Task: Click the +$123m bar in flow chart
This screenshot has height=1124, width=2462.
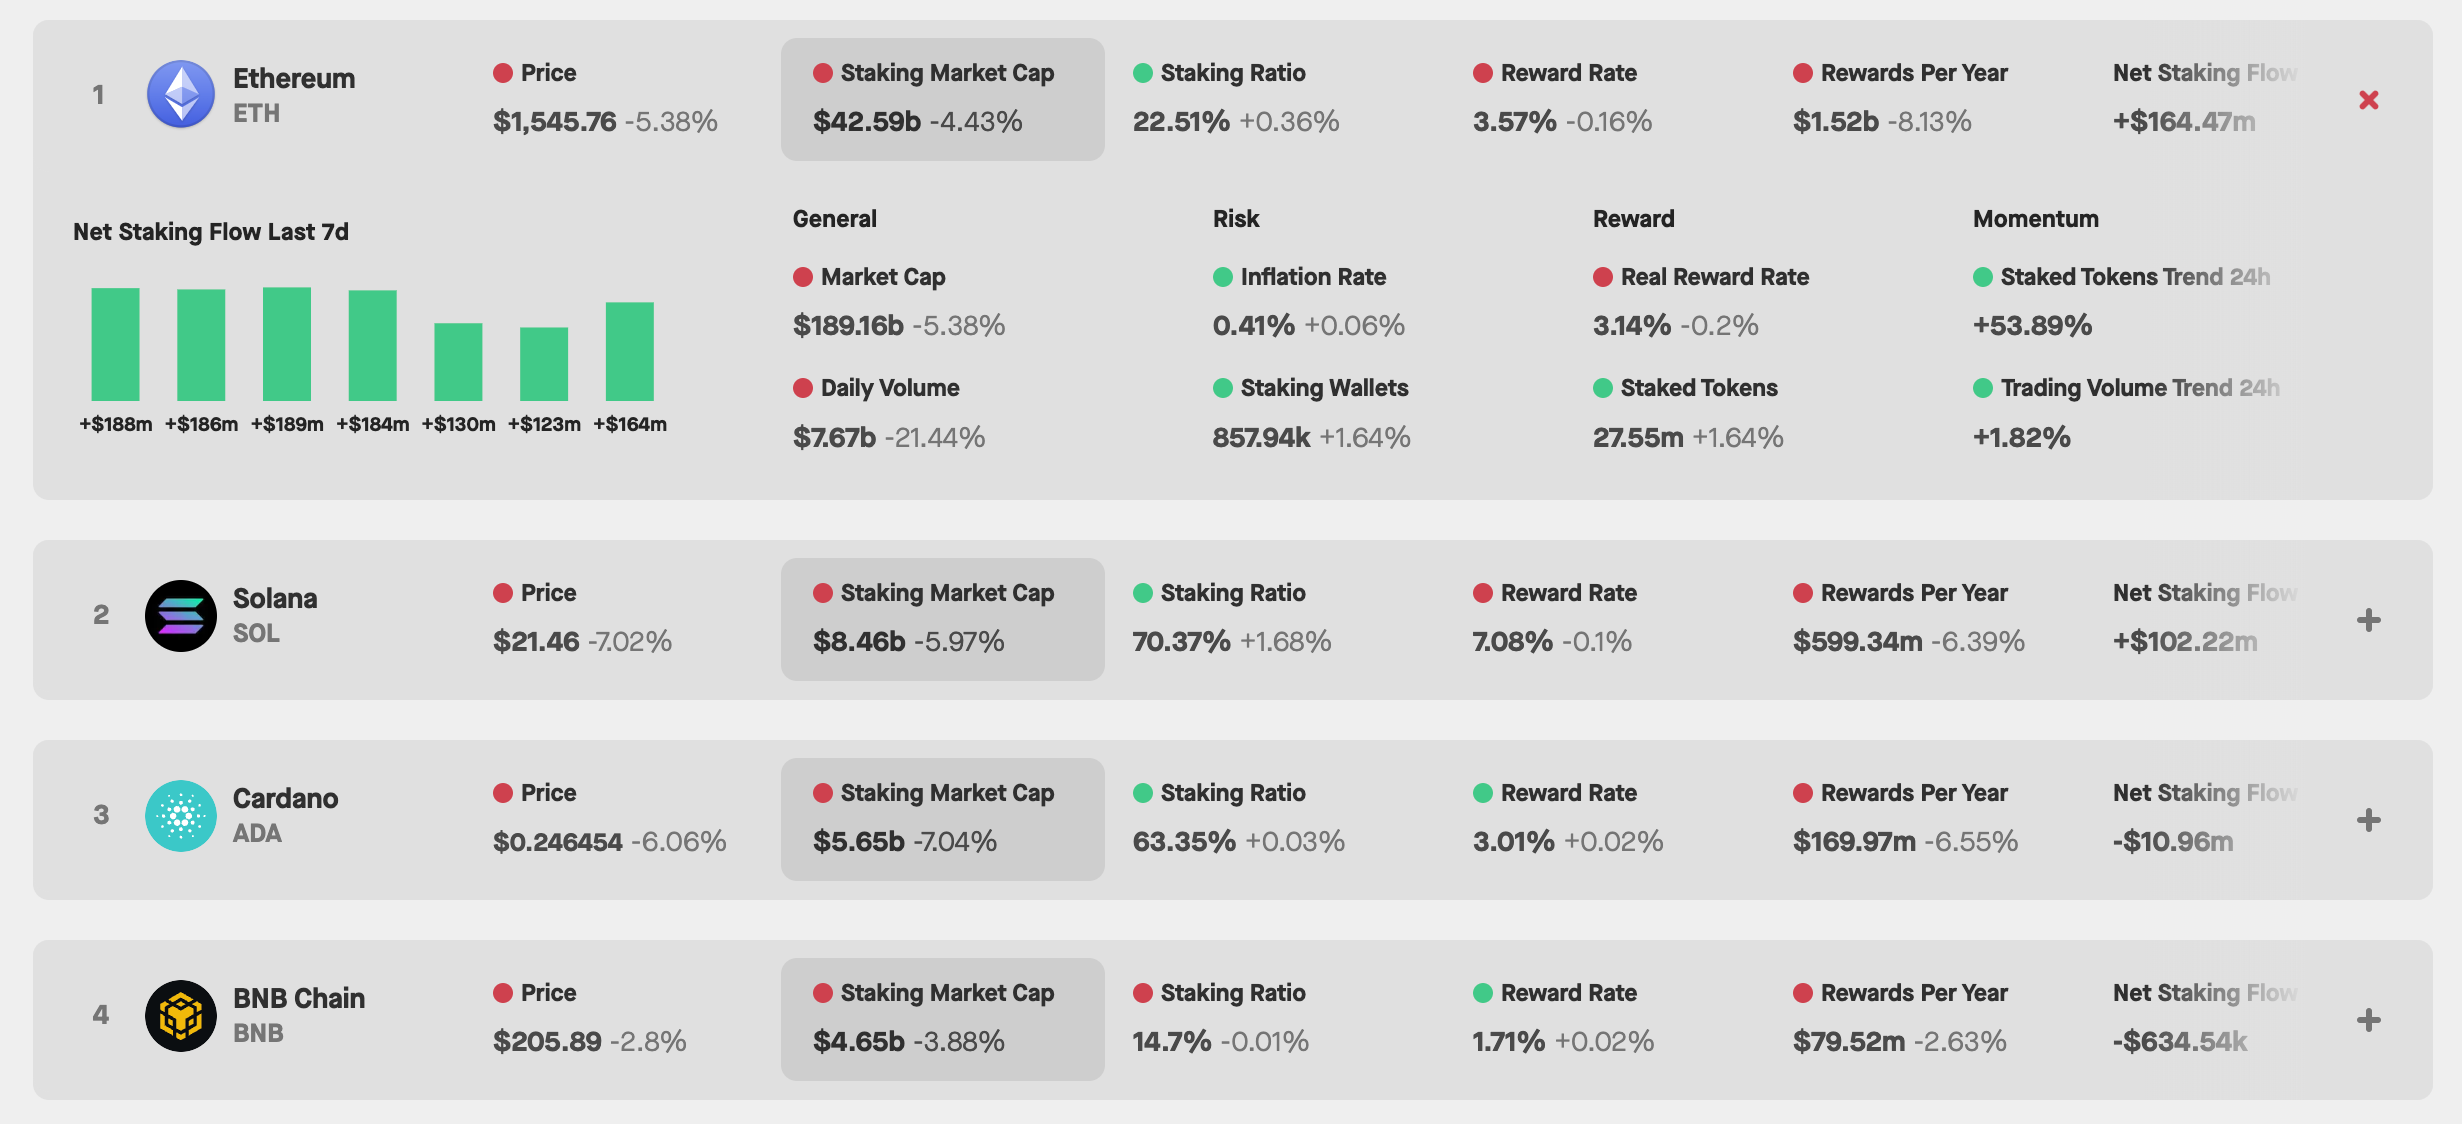Action: [544, 364]
